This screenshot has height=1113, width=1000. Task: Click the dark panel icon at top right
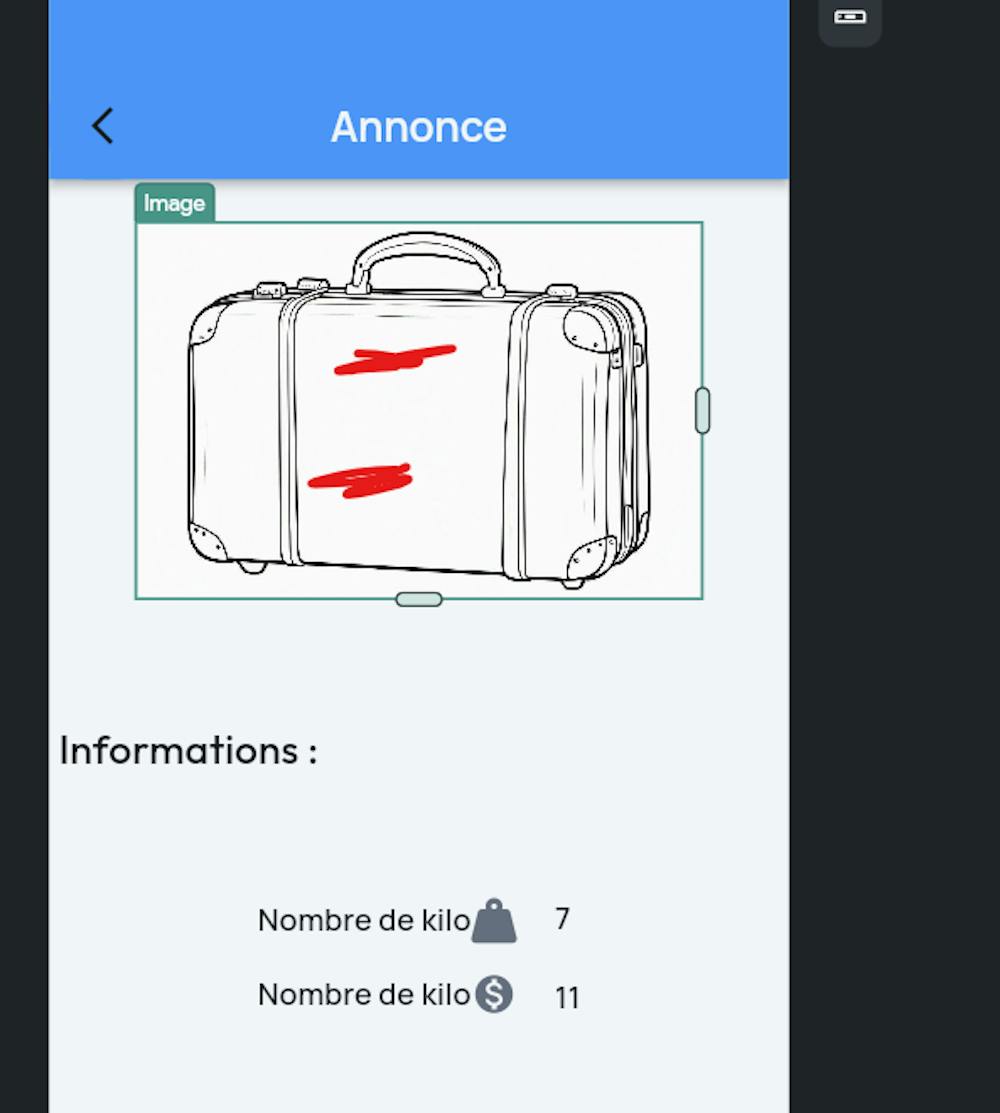point(850,17)
